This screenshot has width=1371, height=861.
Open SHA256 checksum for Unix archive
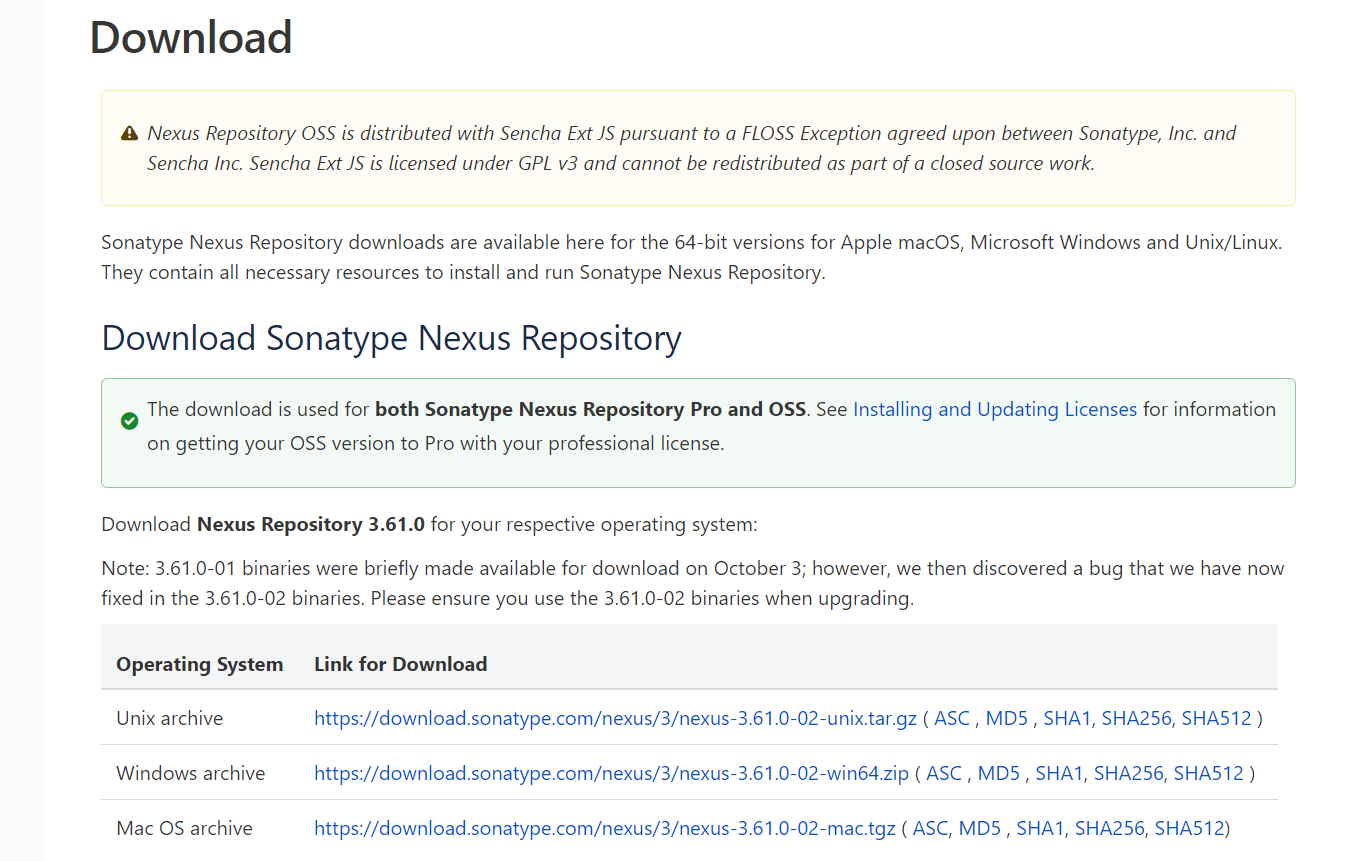coord(1136,718)
